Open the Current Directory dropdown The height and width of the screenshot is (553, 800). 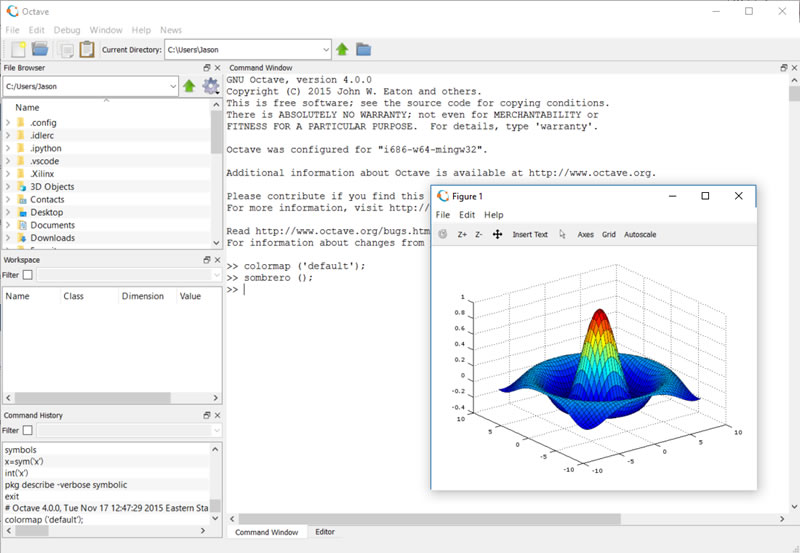(x=326, y=49)
